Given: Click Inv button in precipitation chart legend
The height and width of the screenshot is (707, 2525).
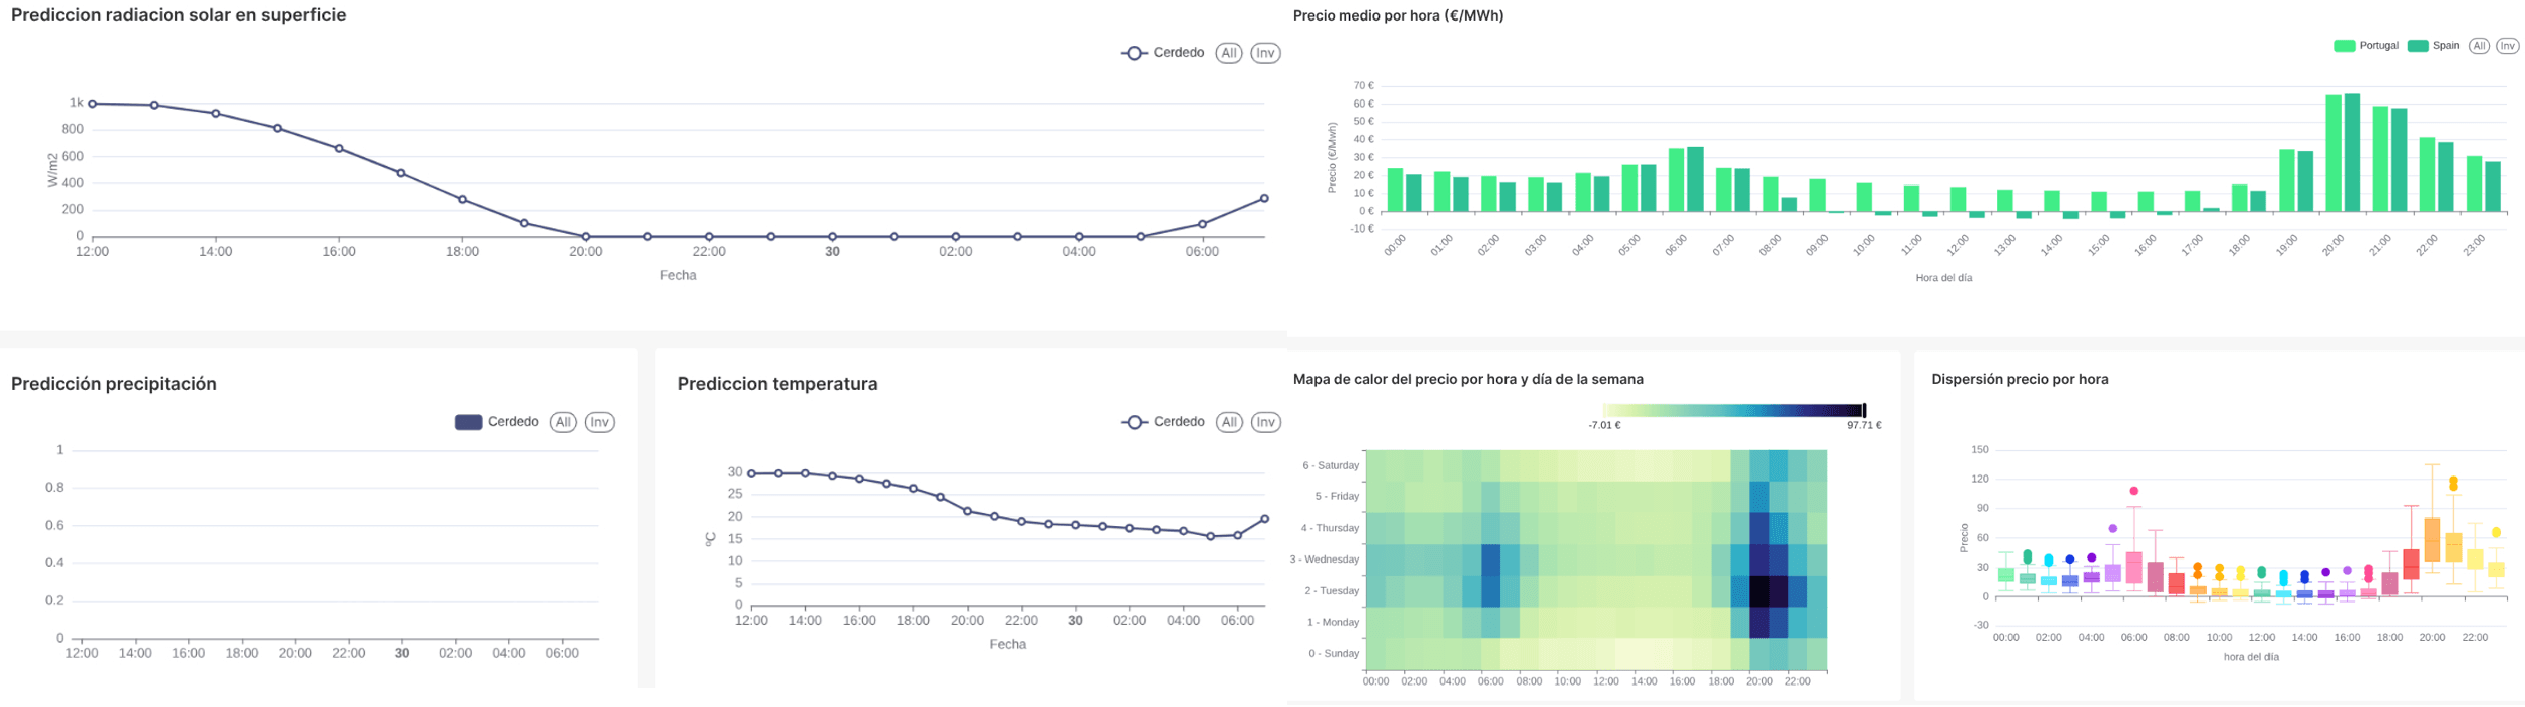Looking at the screenshot, I should pyautogui.click(x=599, y=422).
